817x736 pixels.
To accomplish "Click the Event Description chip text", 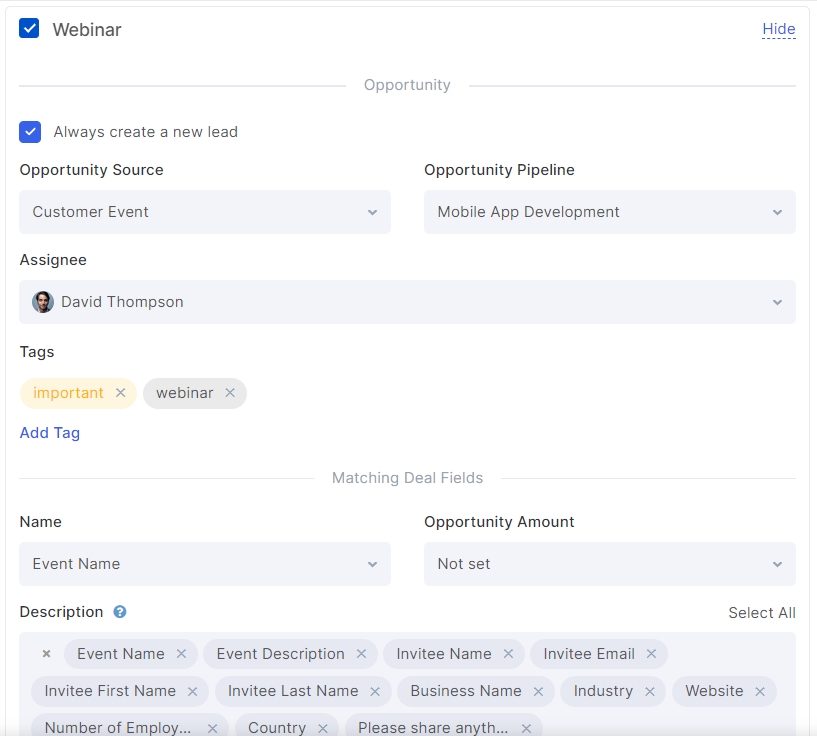I will pos(280,654).
